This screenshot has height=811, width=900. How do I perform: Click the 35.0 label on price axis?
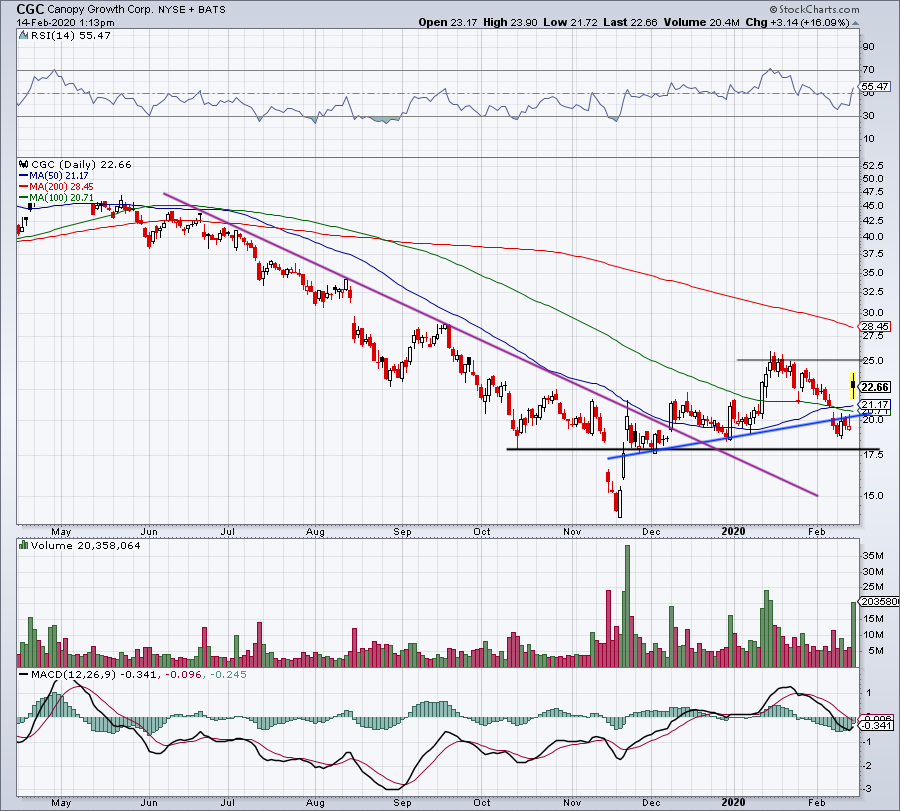pos(872,273)
